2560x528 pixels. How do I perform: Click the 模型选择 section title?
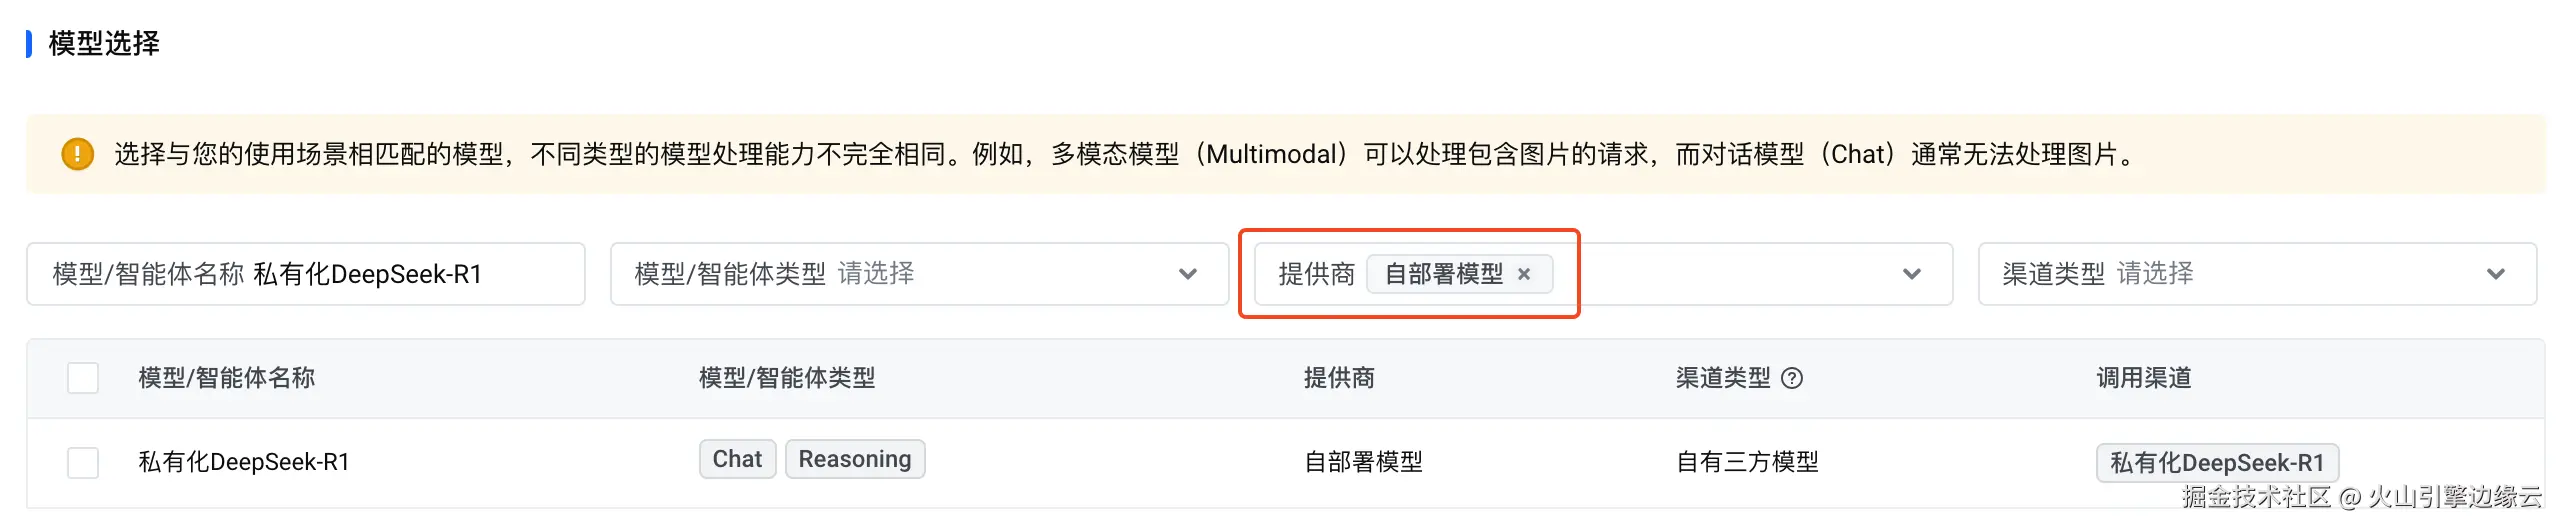[104, 43]
